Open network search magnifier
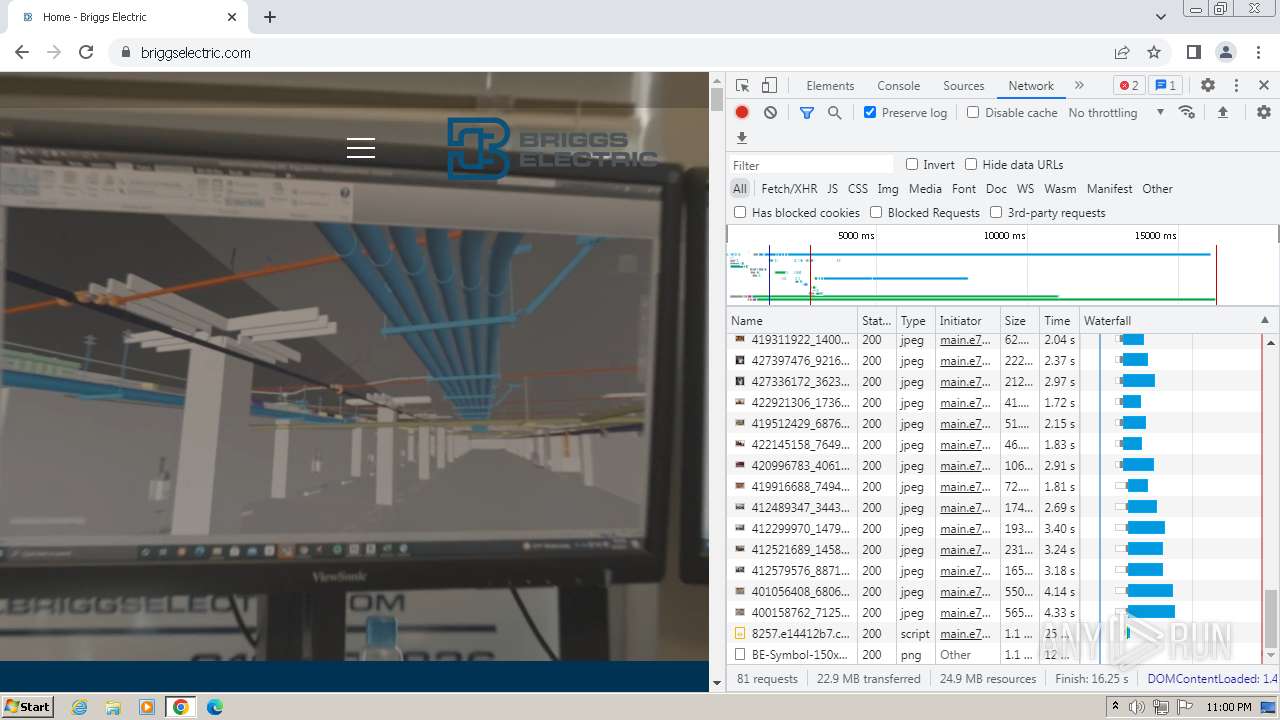The image size is (1280, 720). pos(835,113)
